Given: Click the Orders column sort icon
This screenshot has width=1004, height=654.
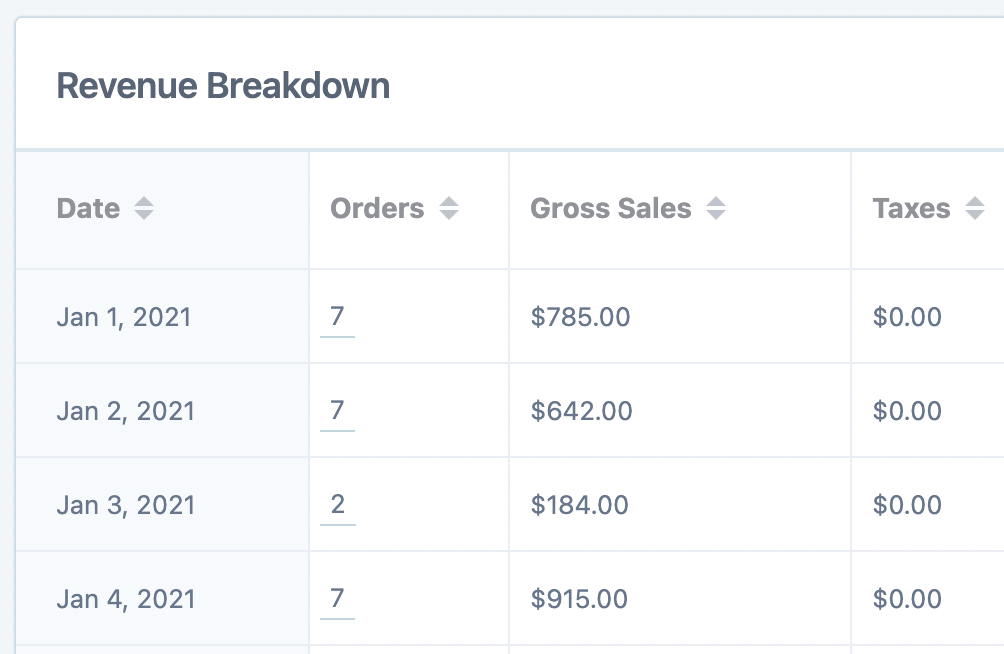Looking at the screenshot, I should pos(450,209).
